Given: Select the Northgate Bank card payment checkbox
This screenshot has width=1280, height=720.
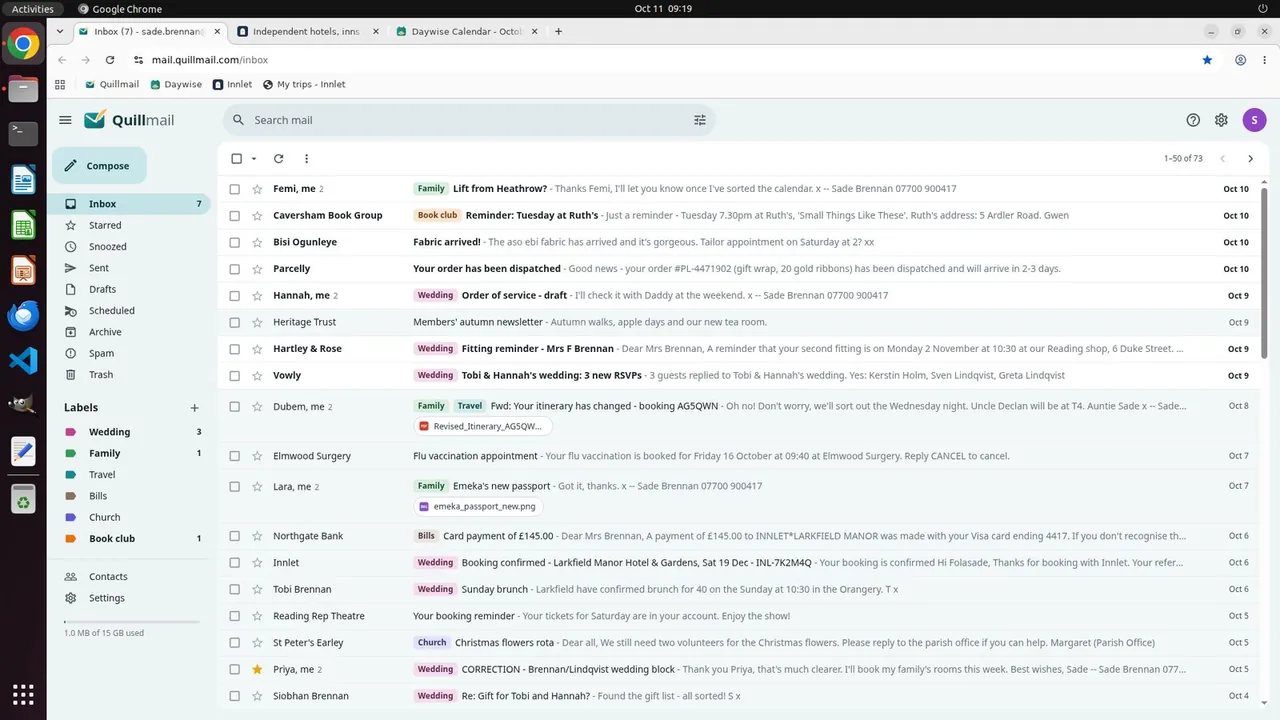Looking at the screenshot, I should pyautogui.click(x=235, y=536).
